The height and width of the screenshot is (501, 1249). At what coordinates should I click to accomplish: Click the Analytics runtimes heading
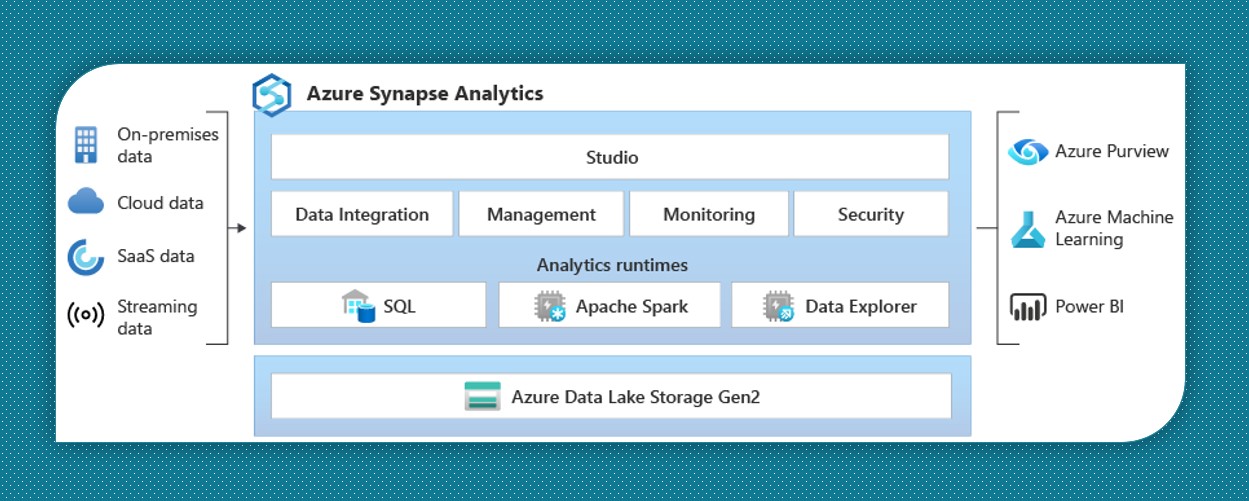pyautogui.click(x=612, y=265)
